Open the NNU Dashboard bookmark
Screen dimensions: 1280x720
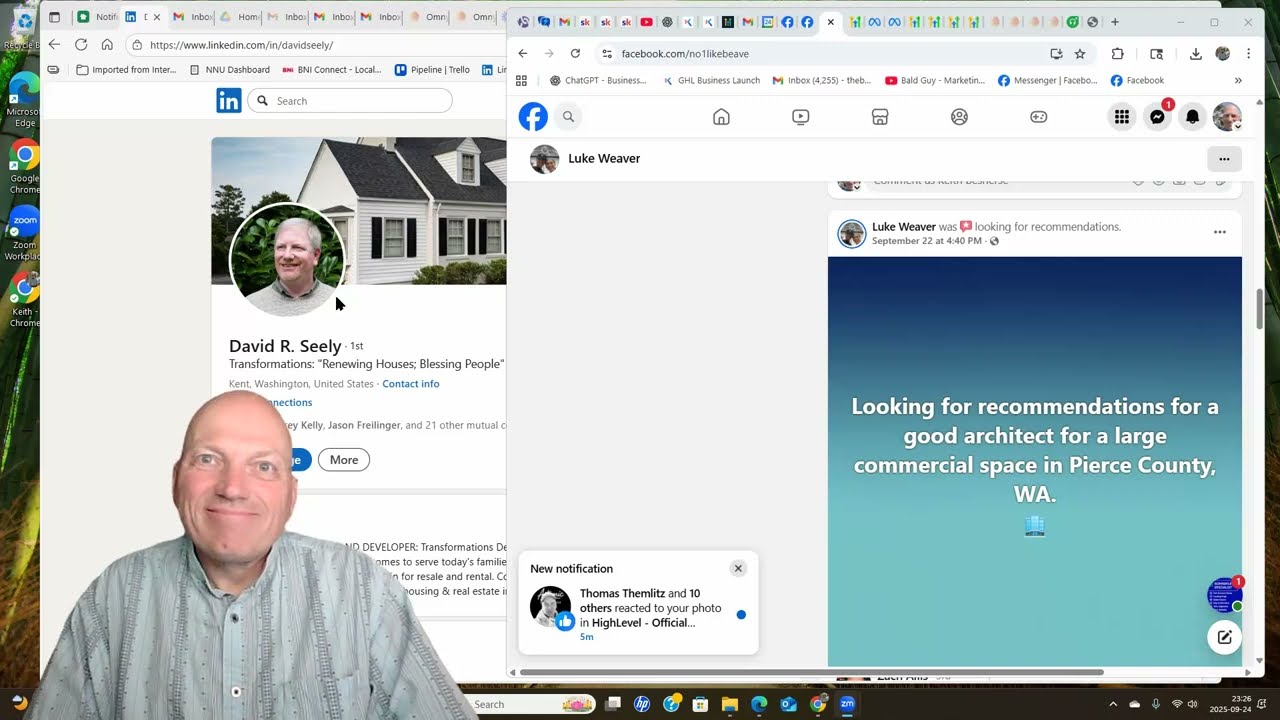pos(230,70)
